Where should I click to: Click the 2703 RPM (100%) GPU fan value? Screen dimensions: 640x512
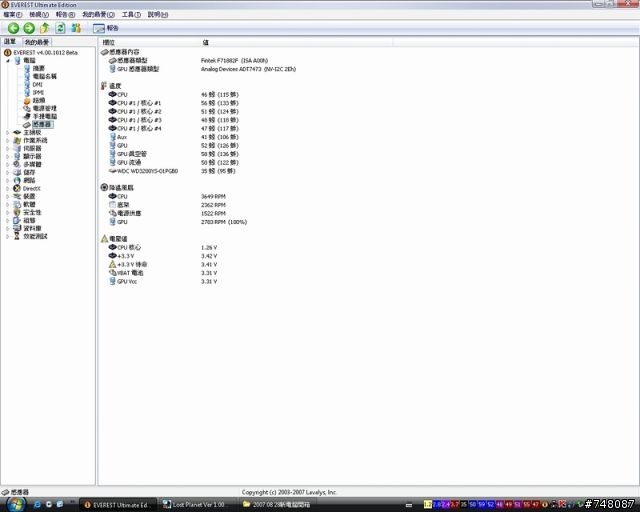(x=224, y=222)
